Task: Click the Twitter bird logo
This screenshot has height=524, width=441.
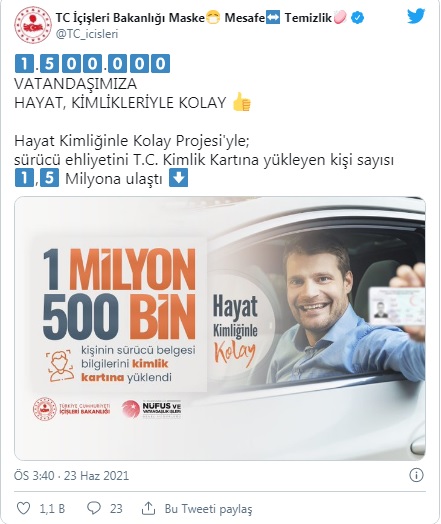Action: pos(416,16)
